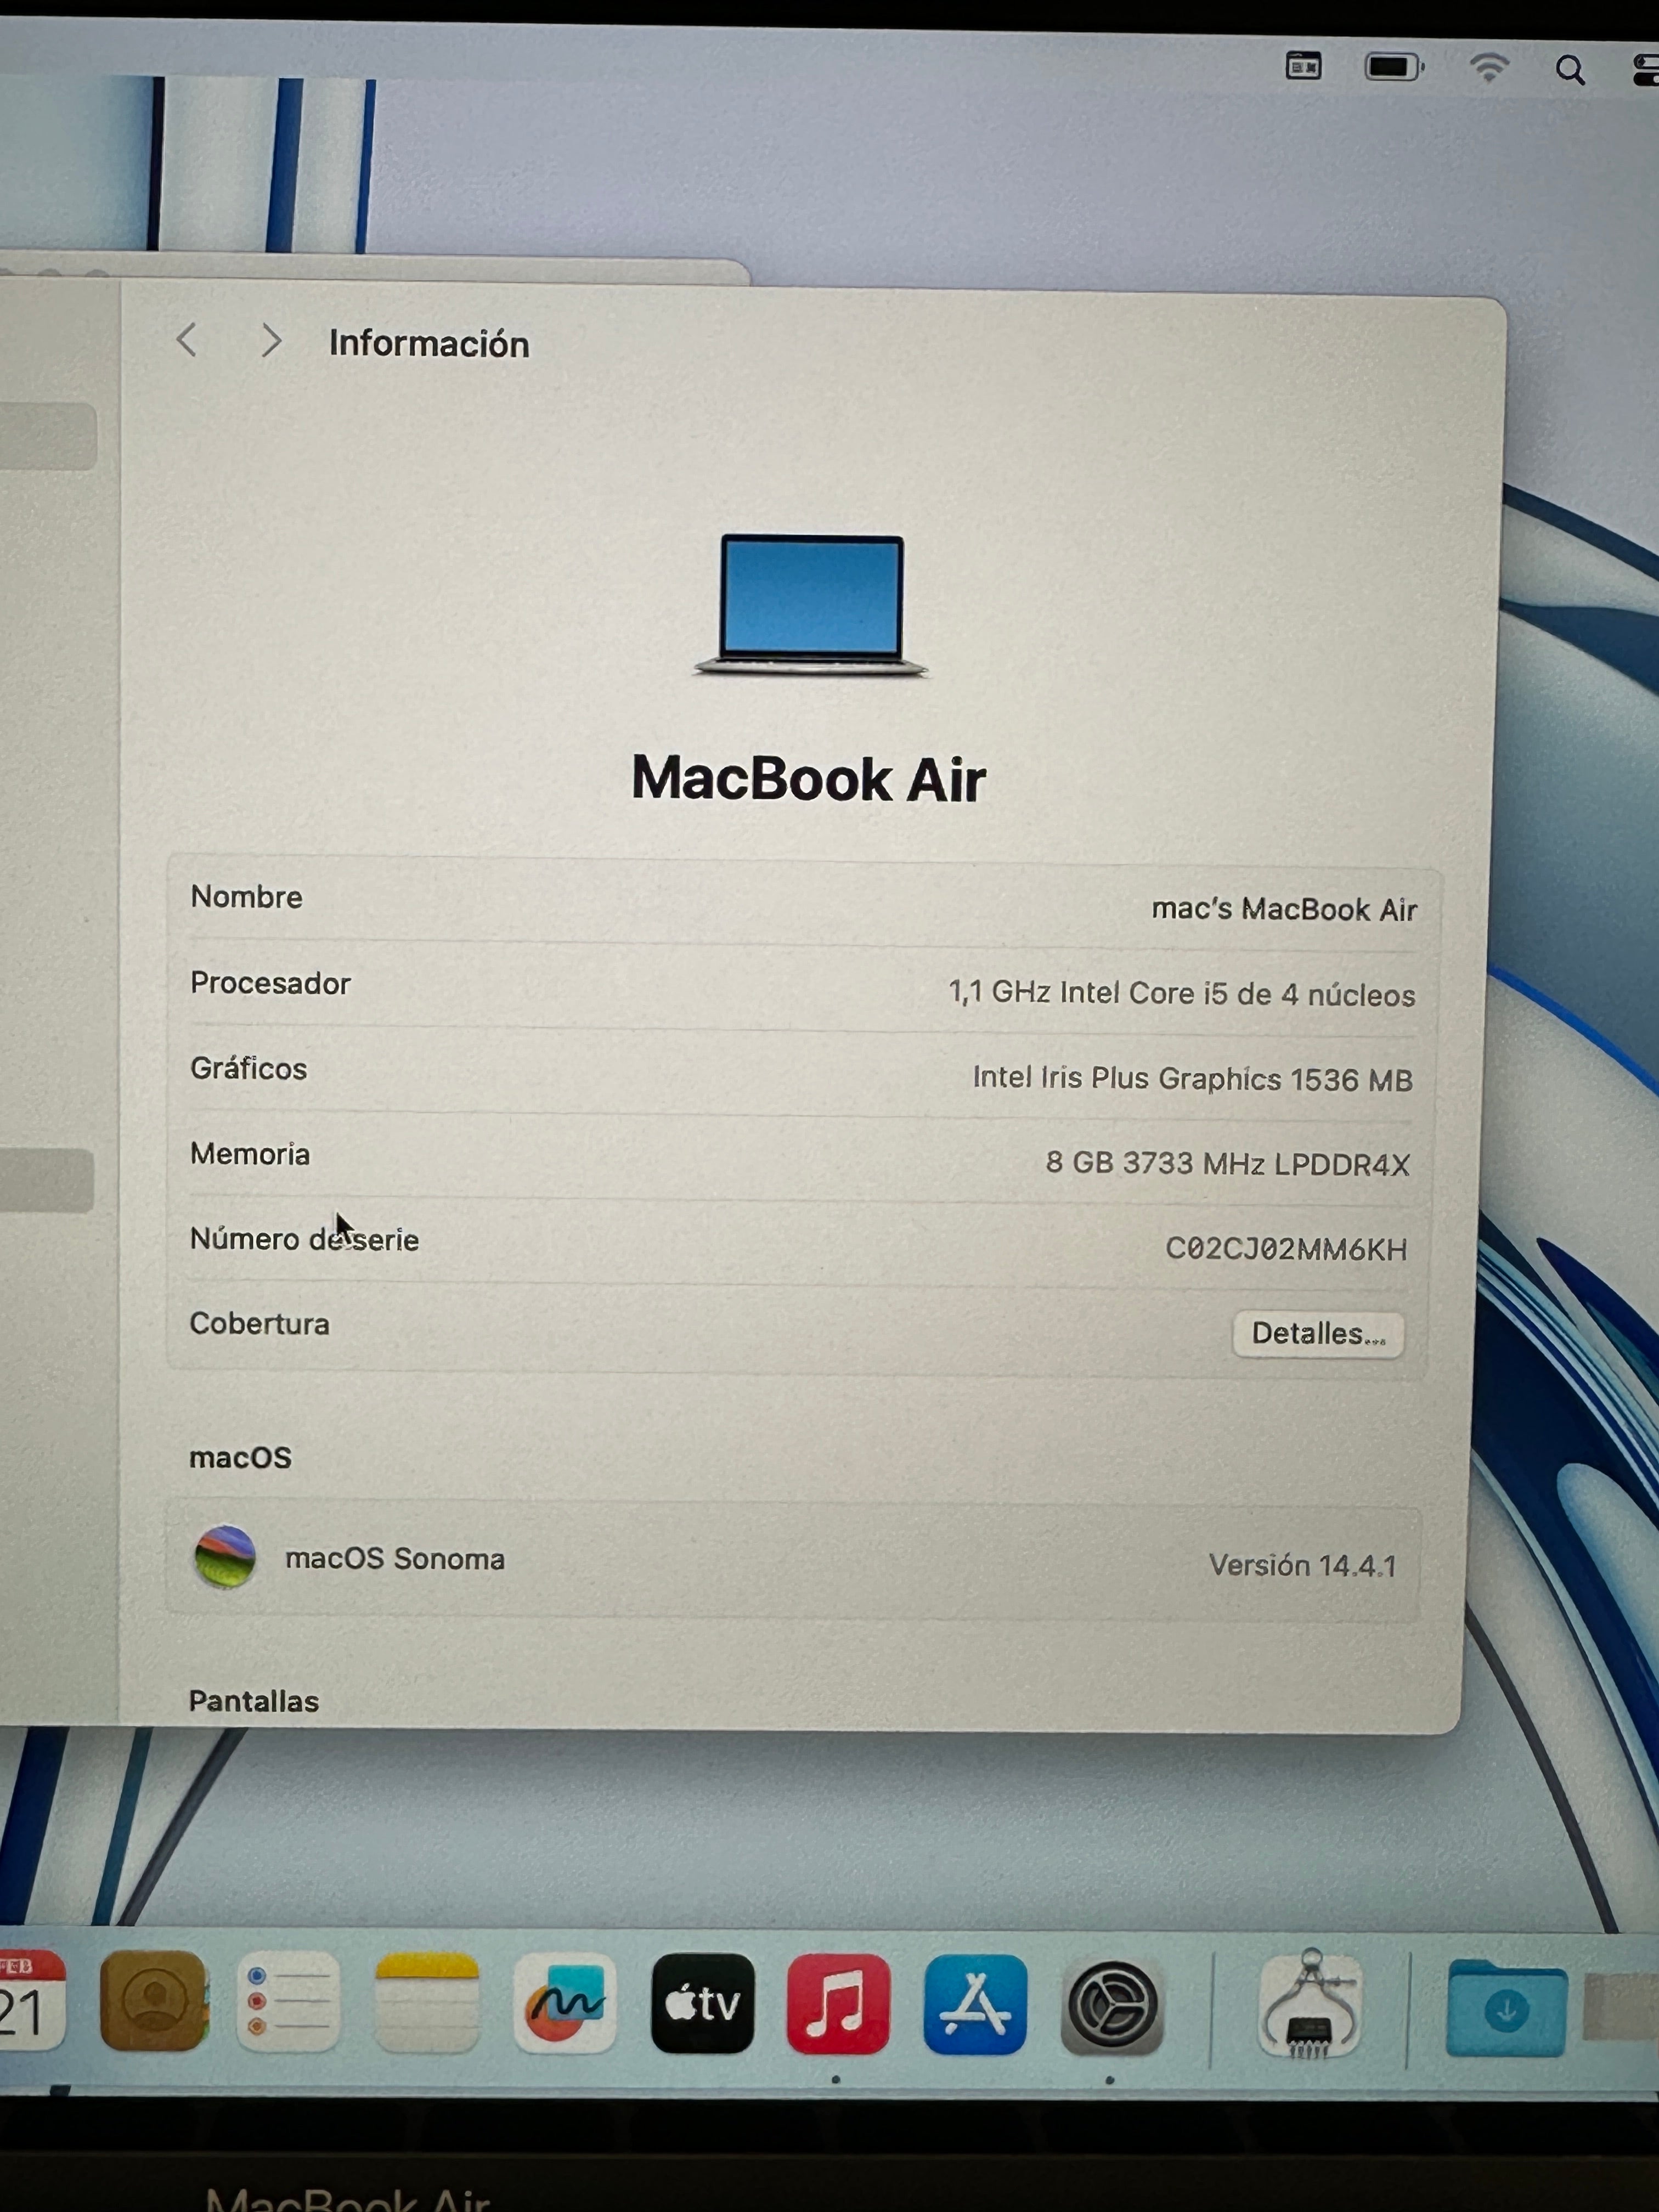This screenshot has width=1659, height=2212.
Task: Open Contacts app in the Dock
Action: (x=154, y=2002)
